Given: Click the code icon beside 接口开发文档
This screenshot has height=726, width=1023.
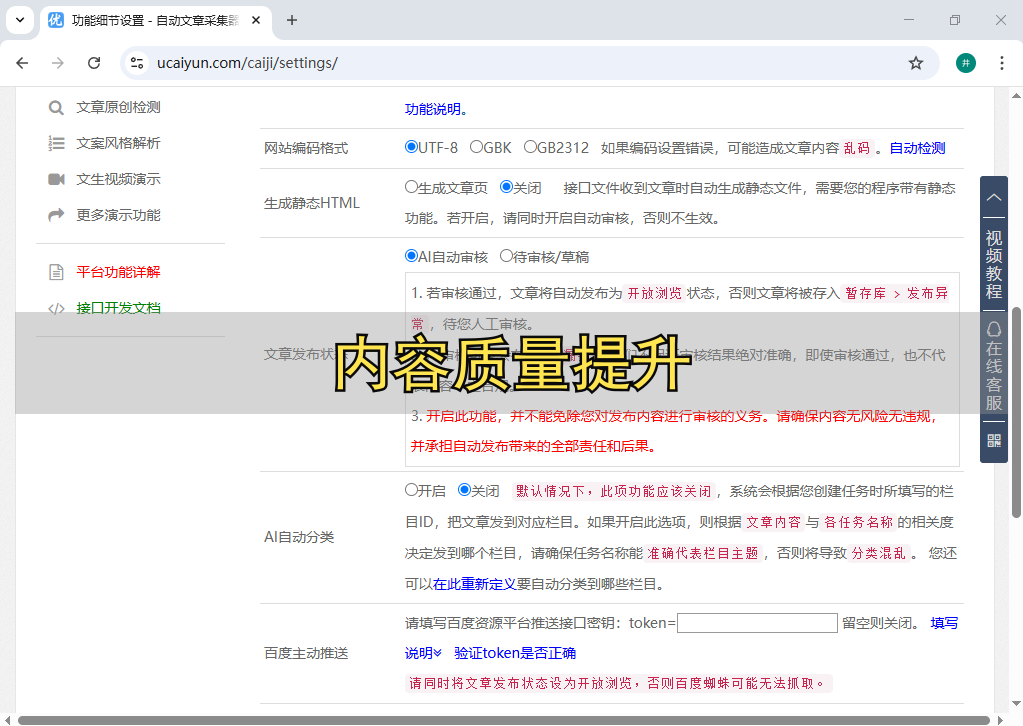Looking at the screenshot, I should coord(56,309).
